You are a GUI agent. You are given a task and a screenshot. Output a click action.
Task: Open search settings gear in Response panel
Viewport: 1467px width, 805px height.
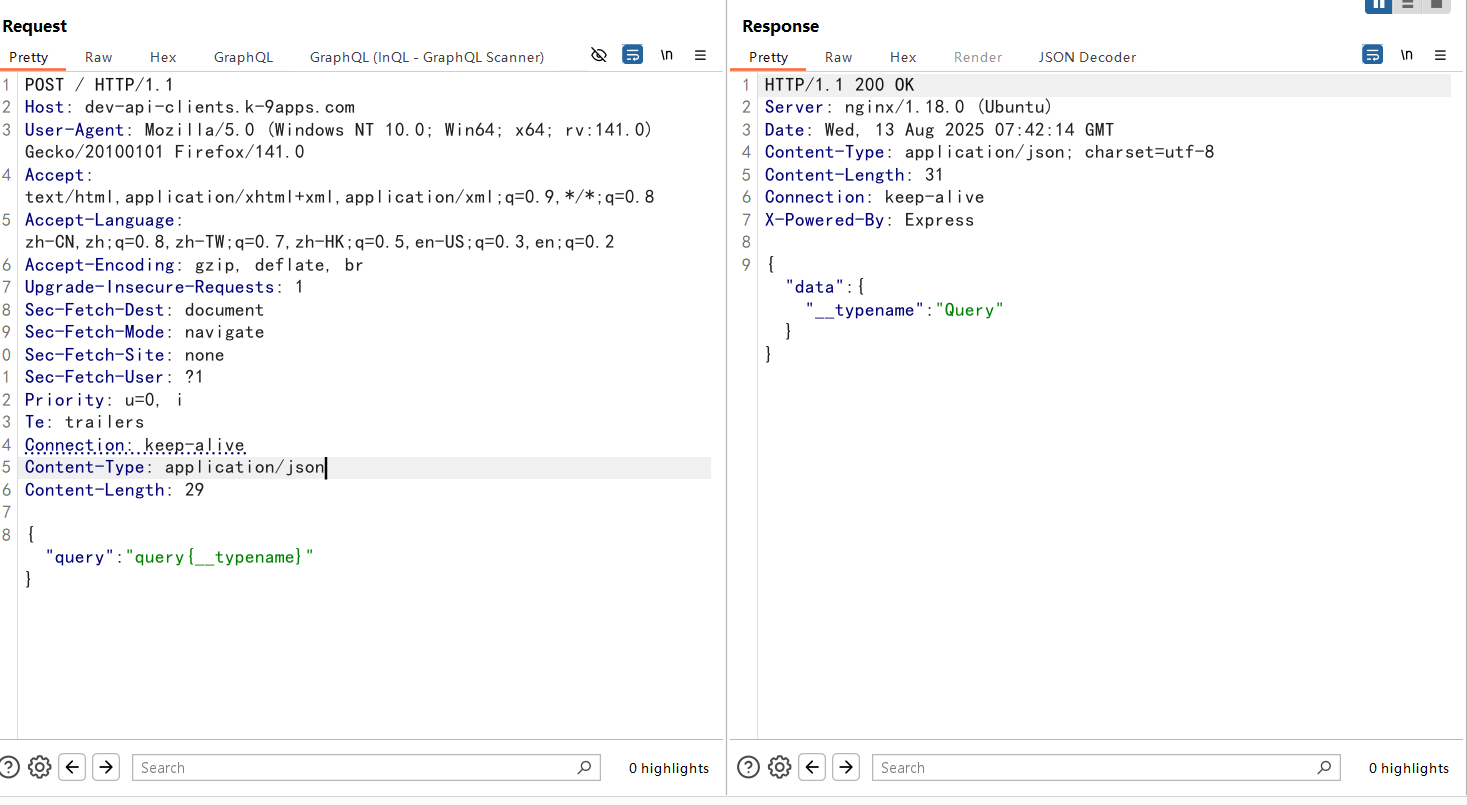click(x=780, y=767)
